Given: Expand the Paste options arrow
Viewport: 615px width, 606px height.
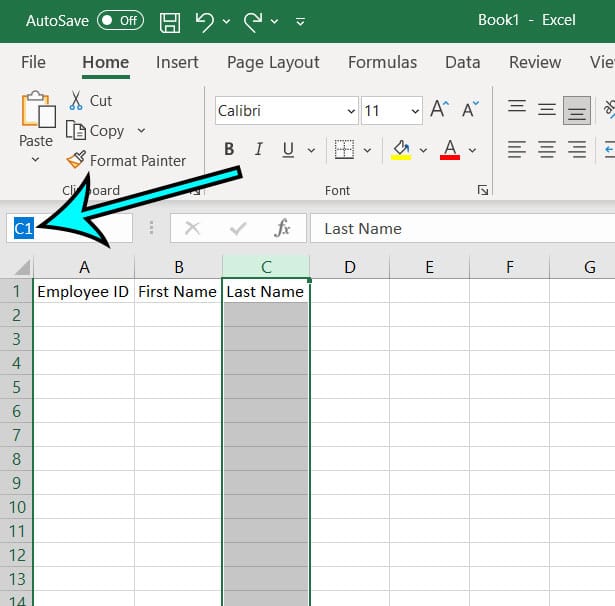Looking at the screenshot, I should [x=35, y=159].
